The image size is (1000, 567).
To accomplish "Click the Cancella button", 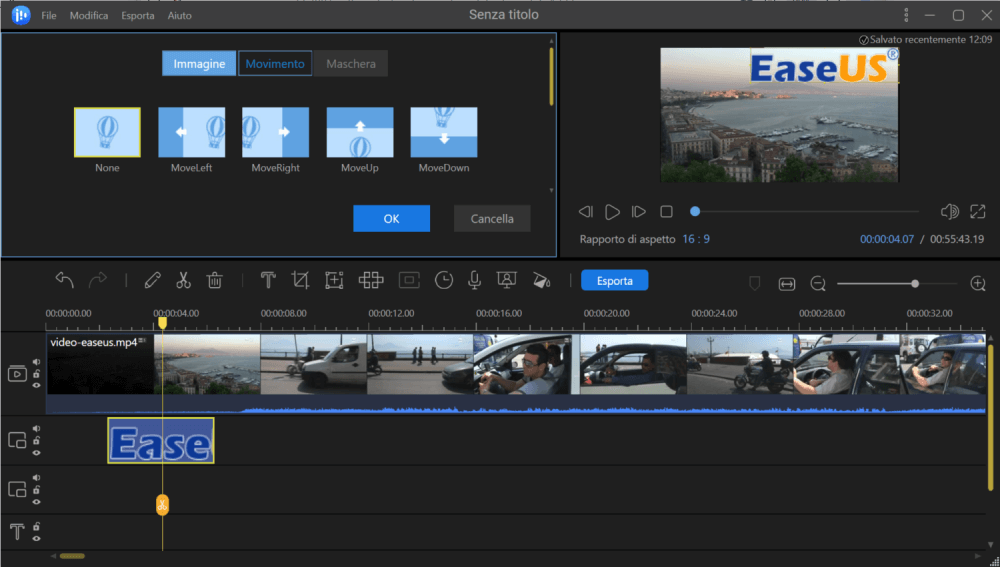I will point(492,218).
